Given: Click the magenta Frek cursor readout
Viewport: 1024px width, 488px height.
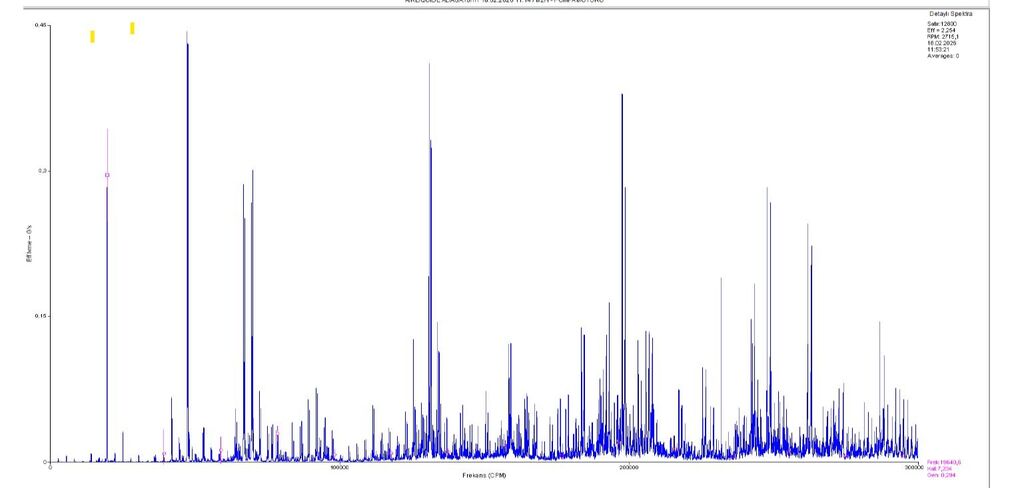Looking at the screenshot, I should tap(943, 462).
